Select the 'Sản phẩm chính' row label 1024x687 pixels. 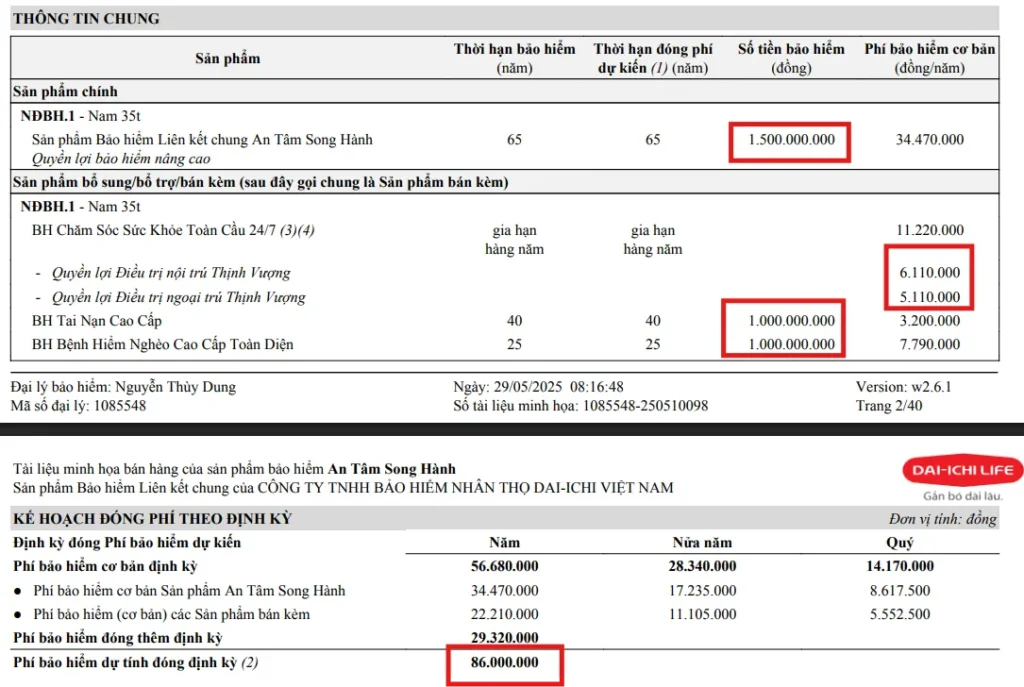65,91
